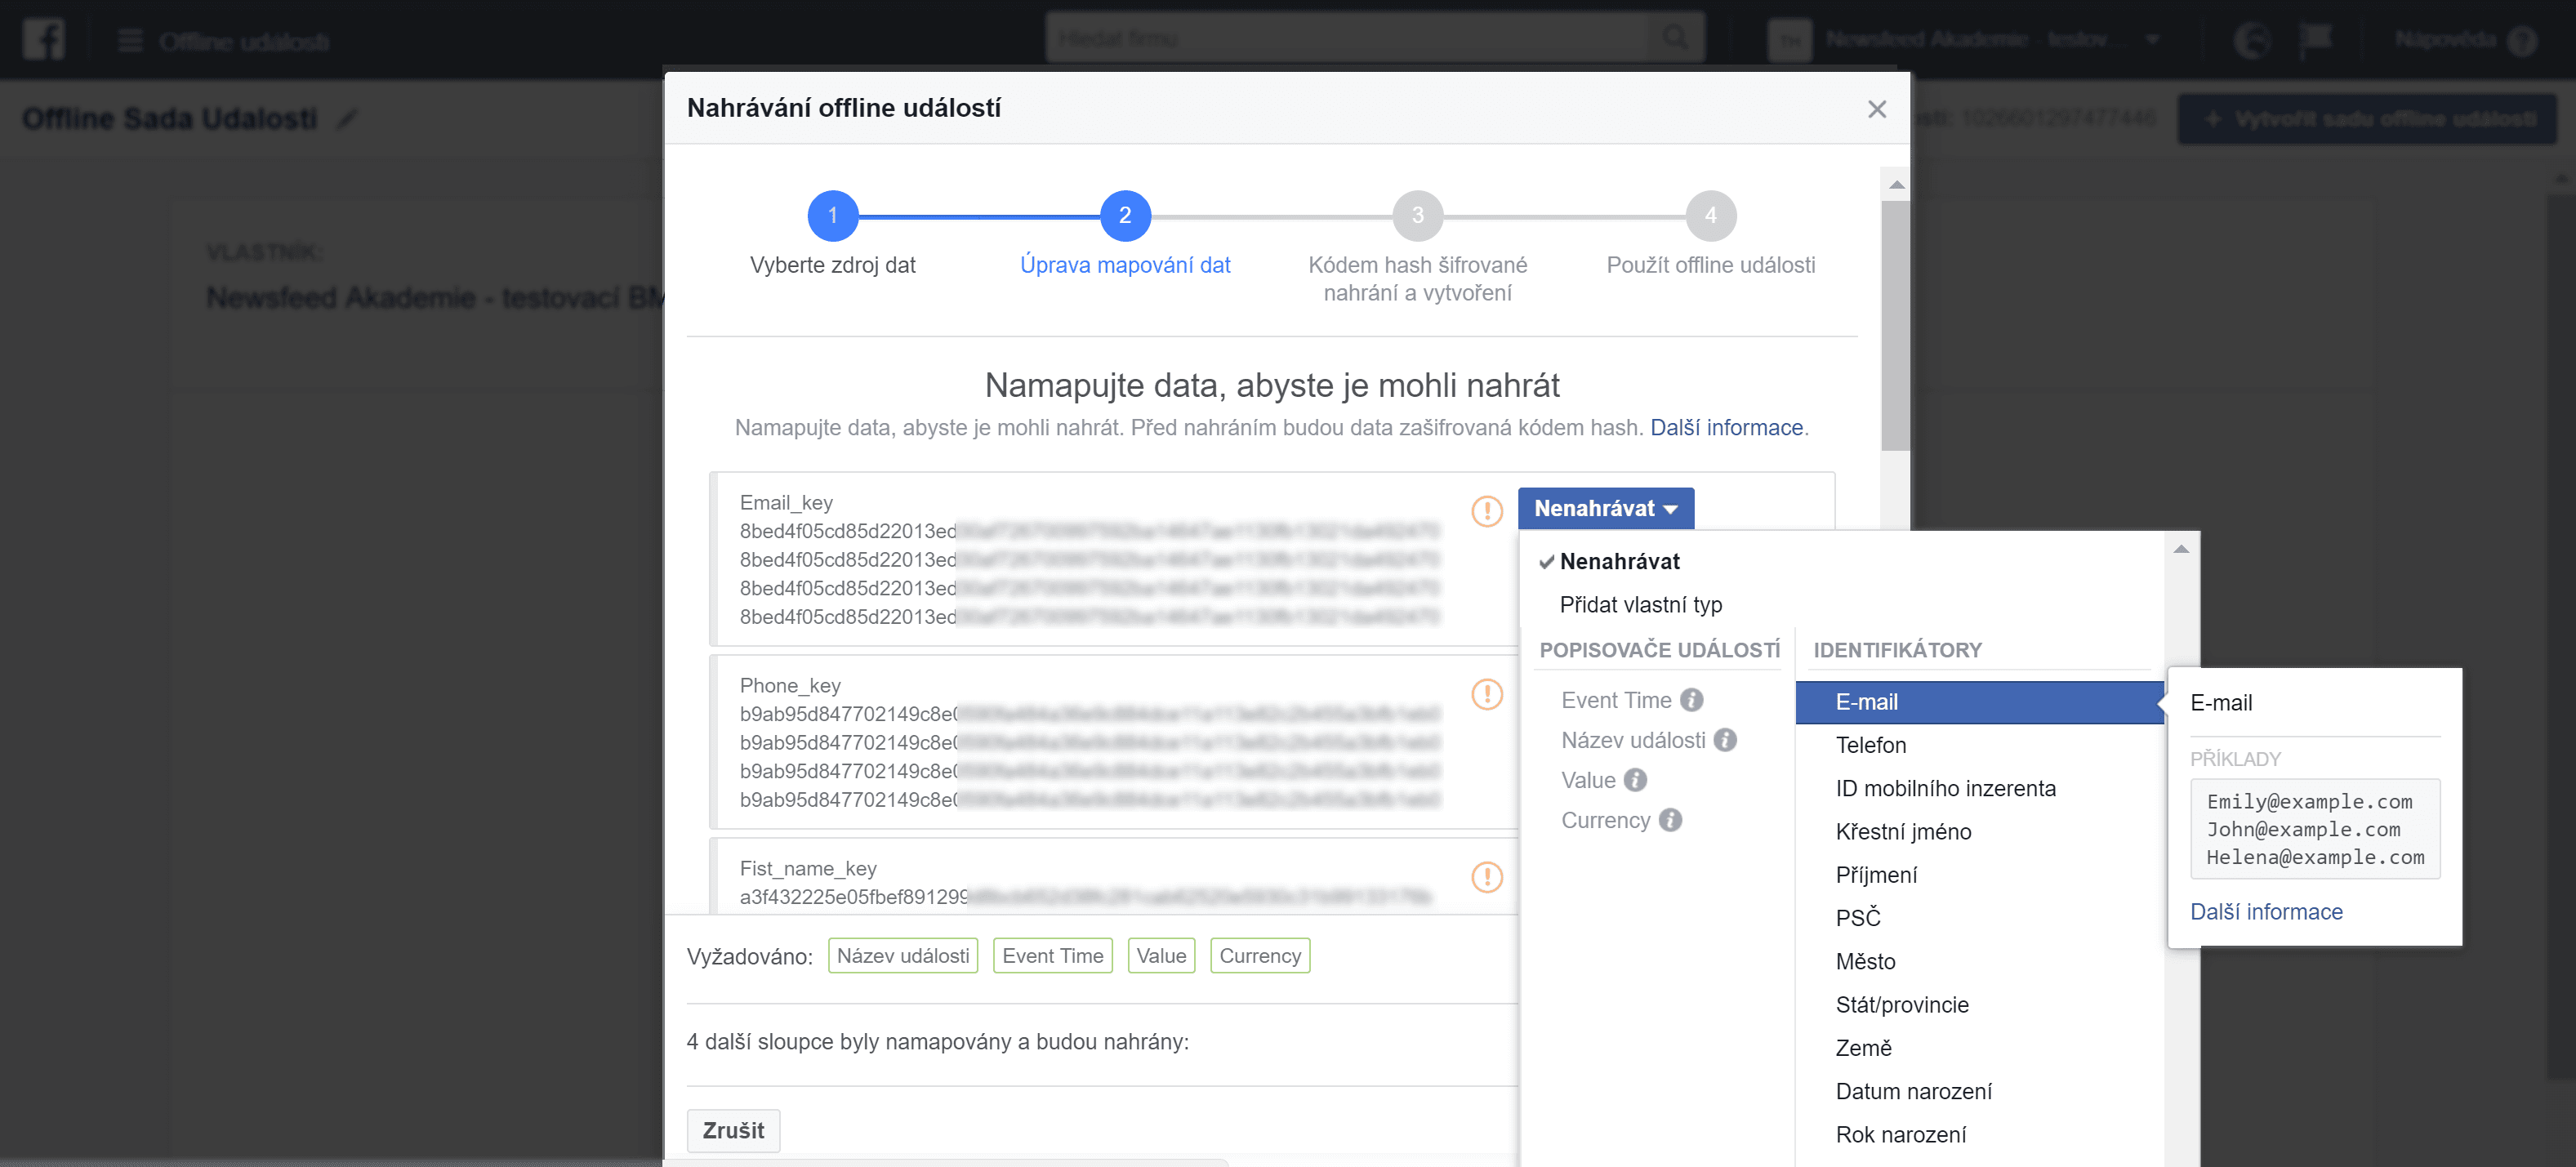Choose 'Přidat vlastní typ' from the menu
The width and height of the screenshot is (2576, 1167).
coord(1640,604)
